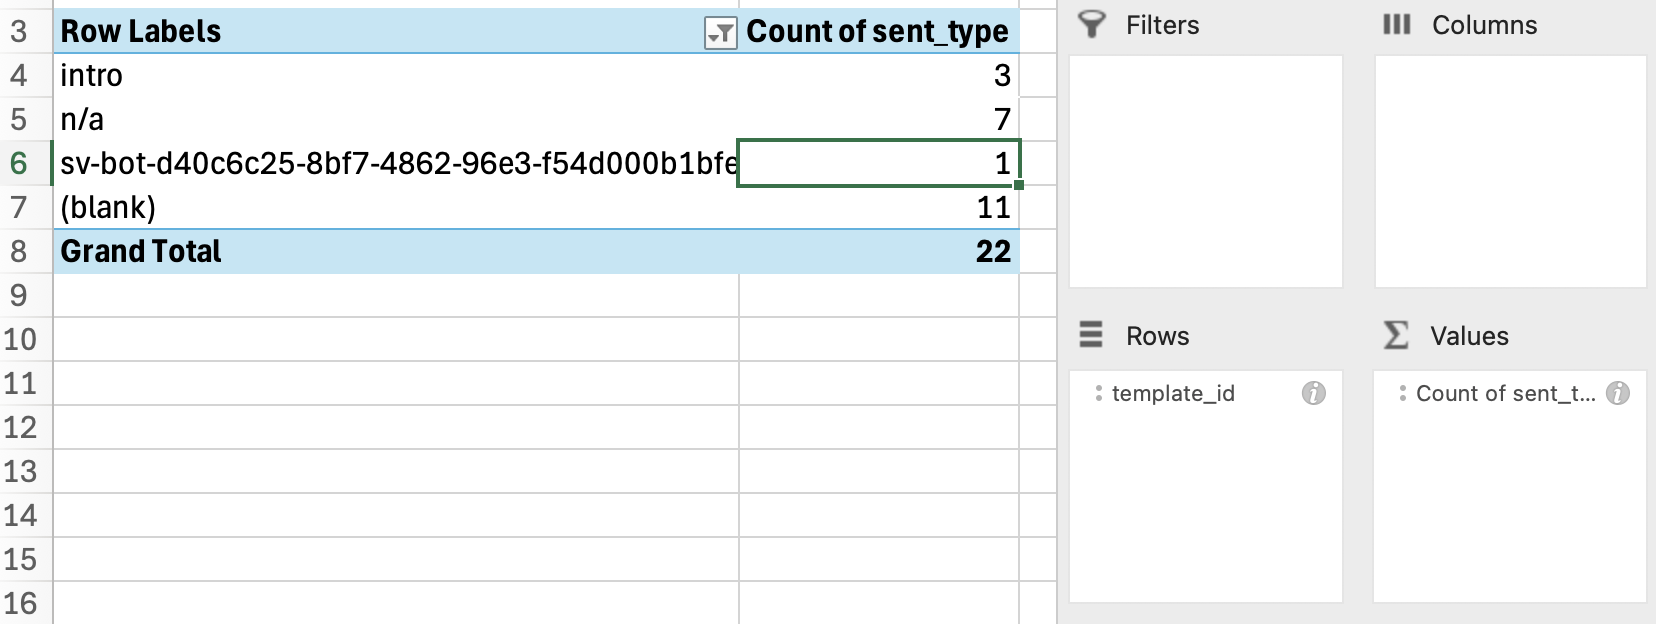
Task: Click the empty Columns drop area
Action: pyautogui.click(x=1509, y=171)
